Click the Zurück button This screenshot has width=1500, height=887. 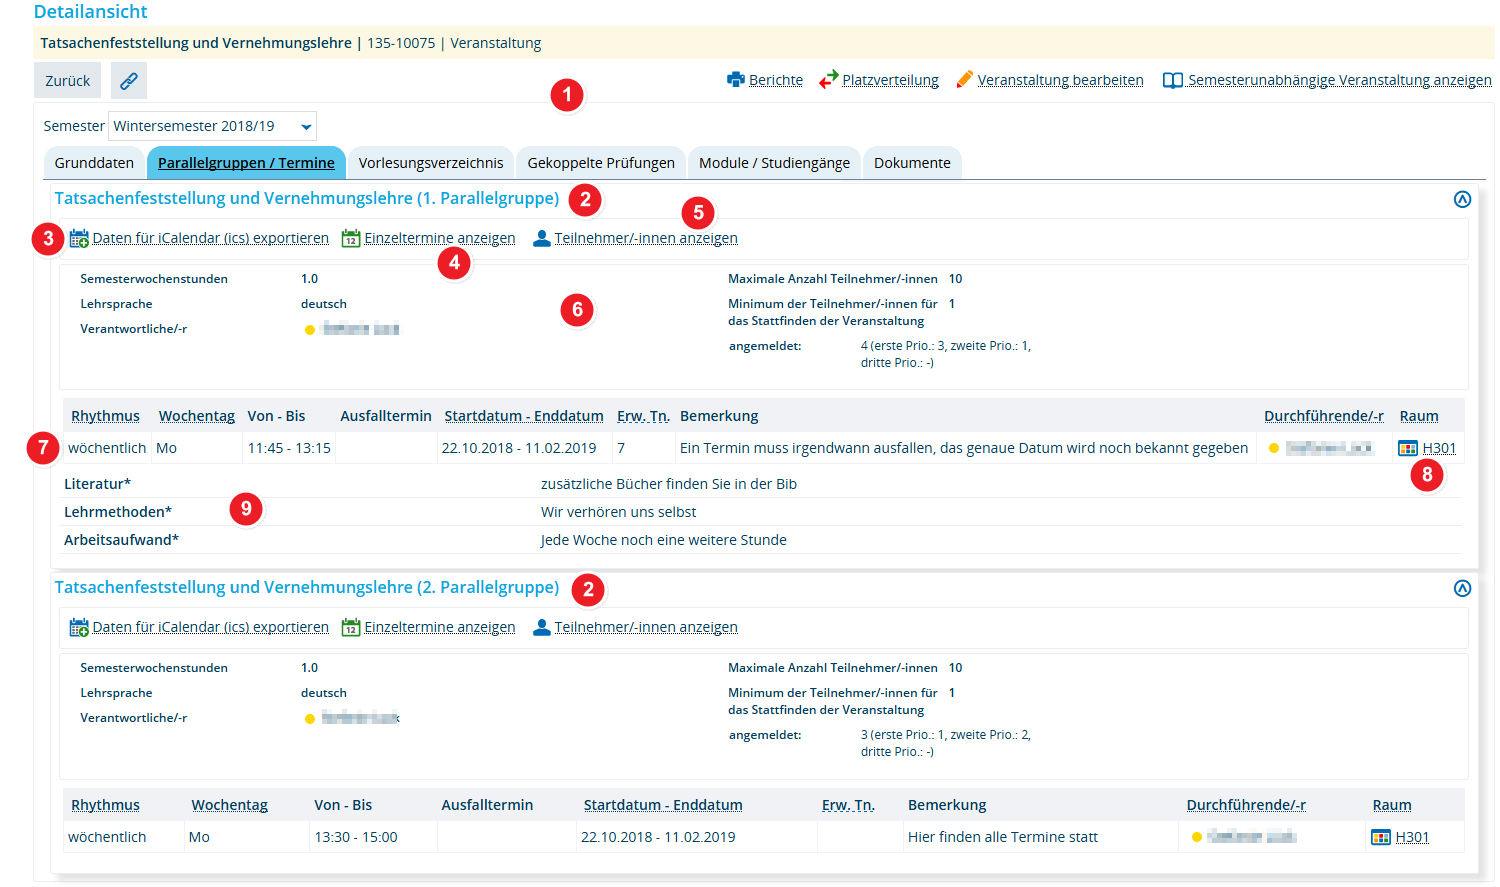(x=68, y=81)
